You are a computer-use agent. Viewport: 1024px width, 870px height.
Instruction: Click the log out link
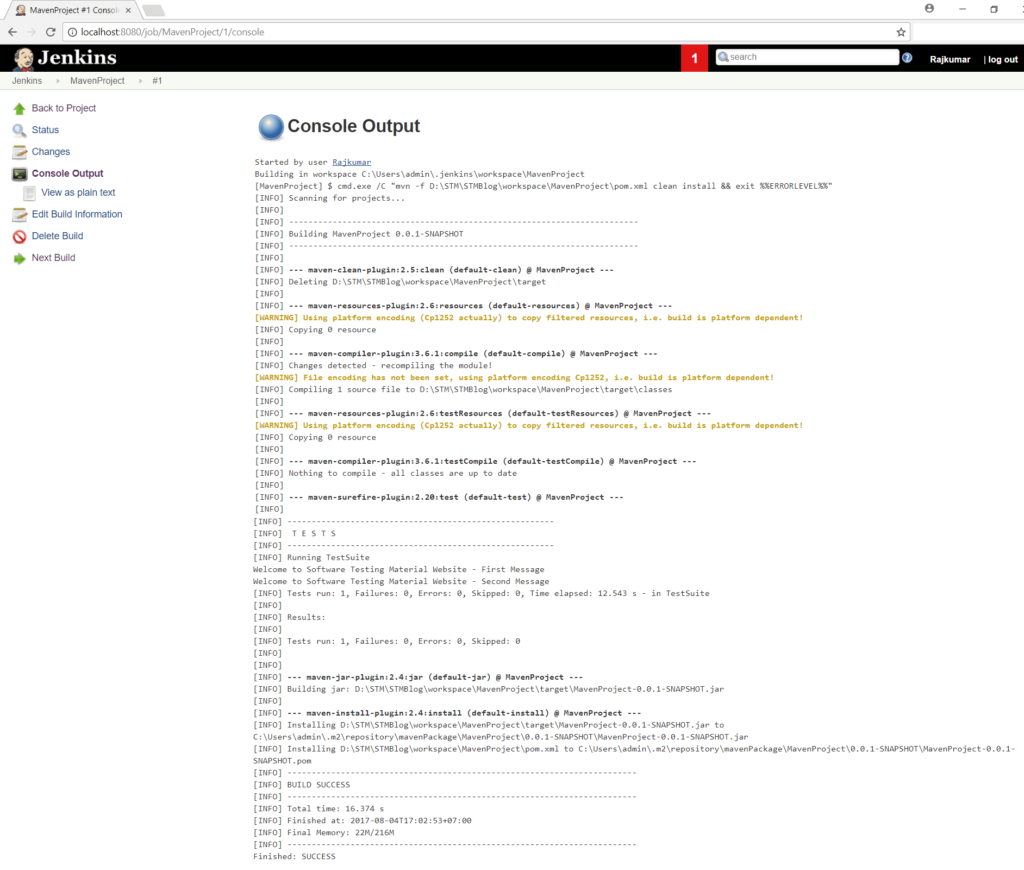[1000, 59]
